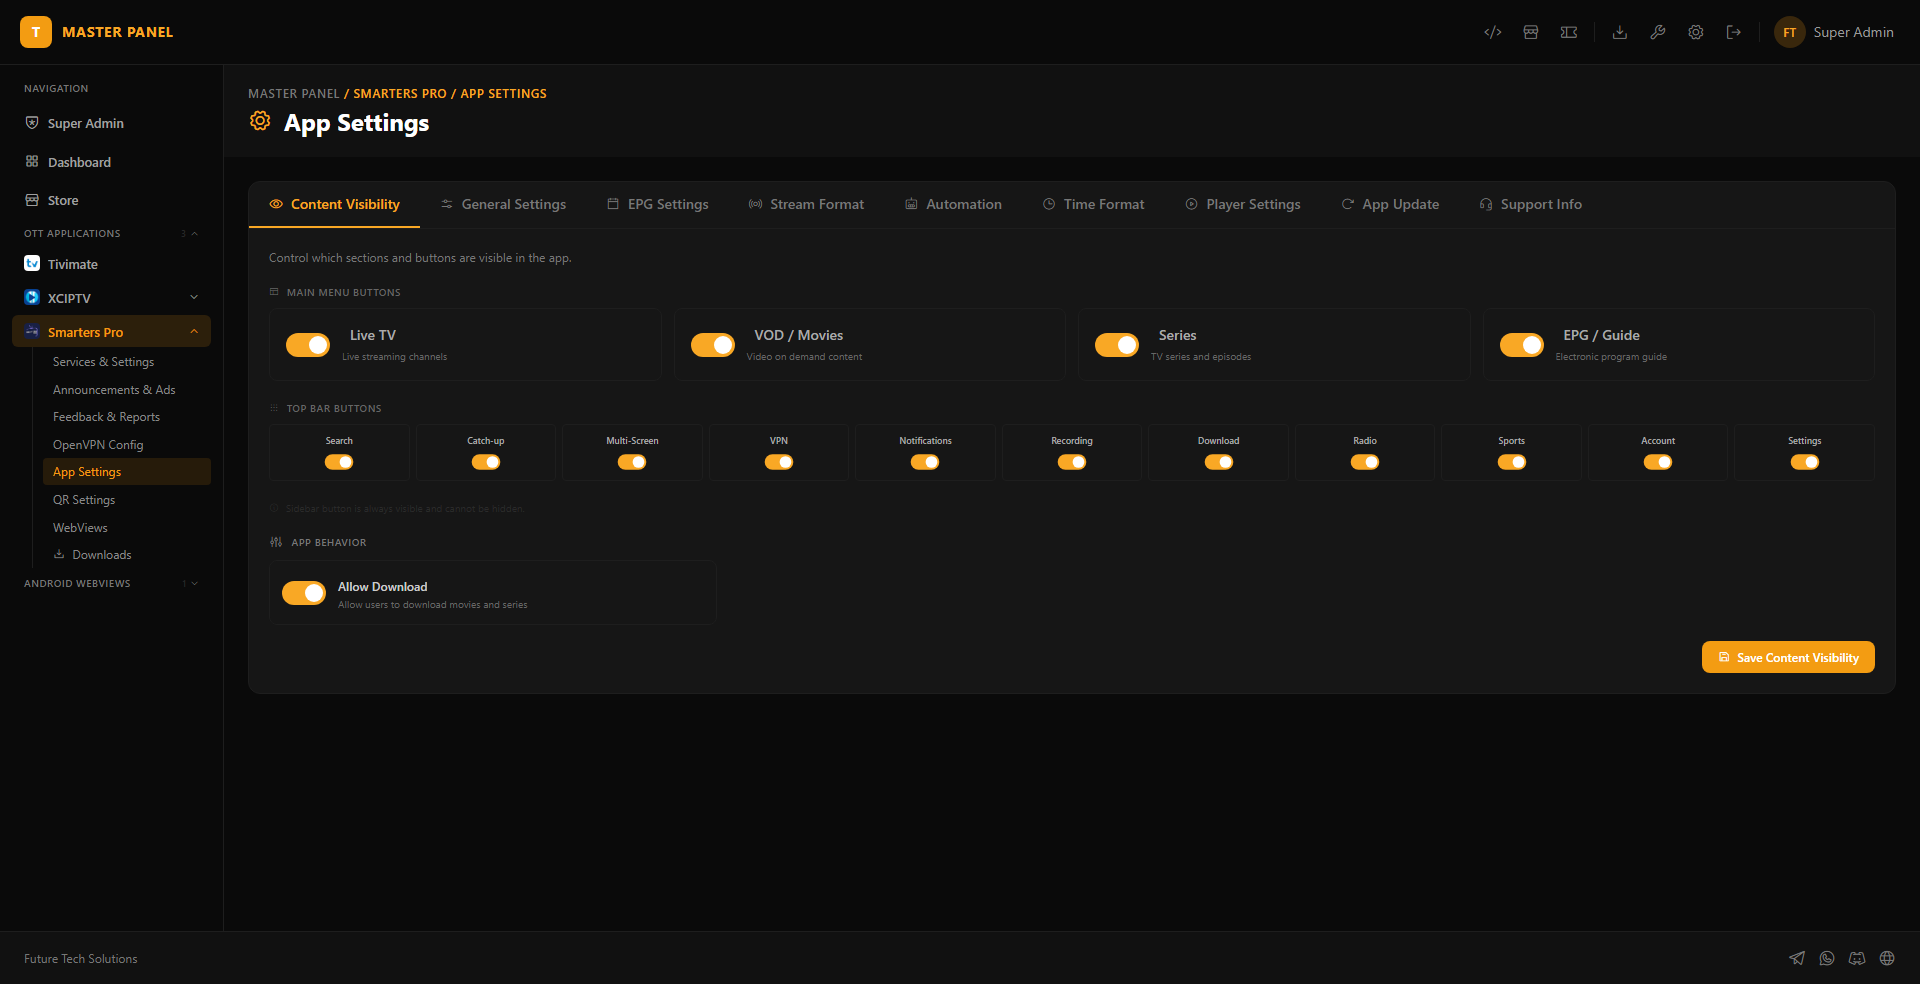This screenshot has width=1920, height=984.
Task: Open WebViews in sidebar
Action: click(126, 528)
